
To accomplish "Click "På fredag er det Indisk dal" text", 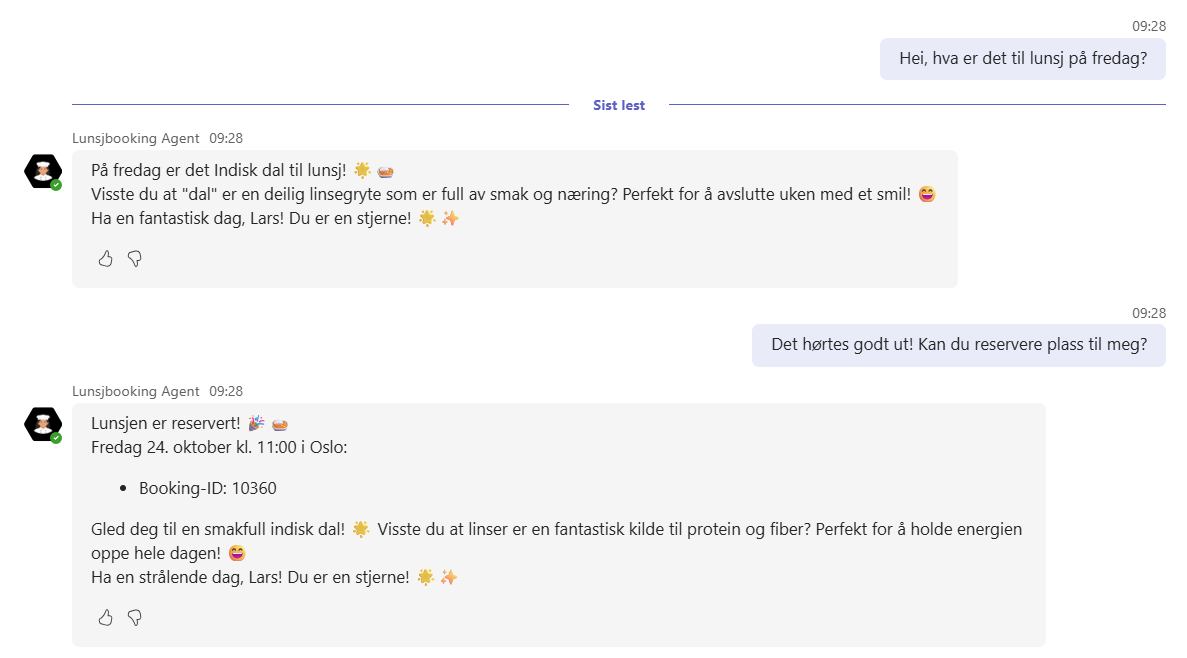I will tap(218, 170).
